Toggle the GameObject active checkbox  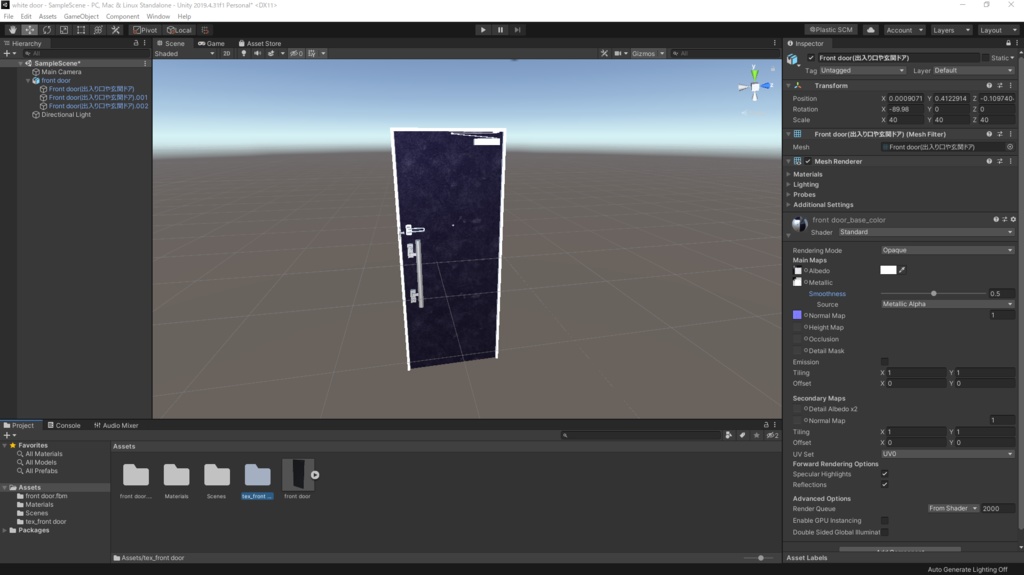811,58
